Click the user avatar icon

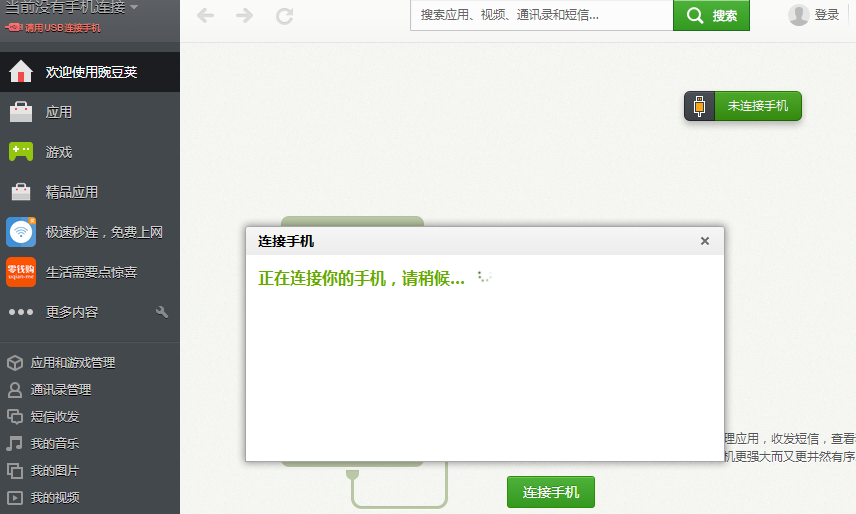pos(798,15)
